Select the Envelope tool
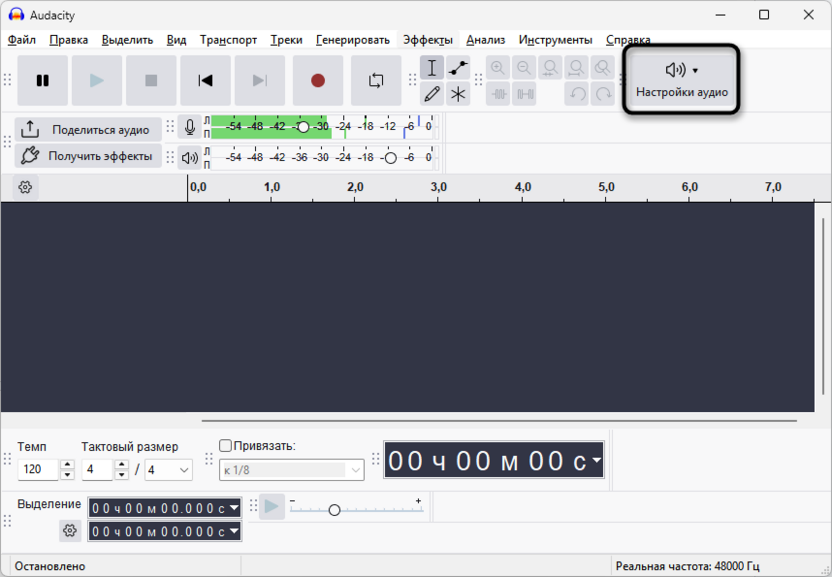The image size is (832, 577). click(x=457, y=68)
